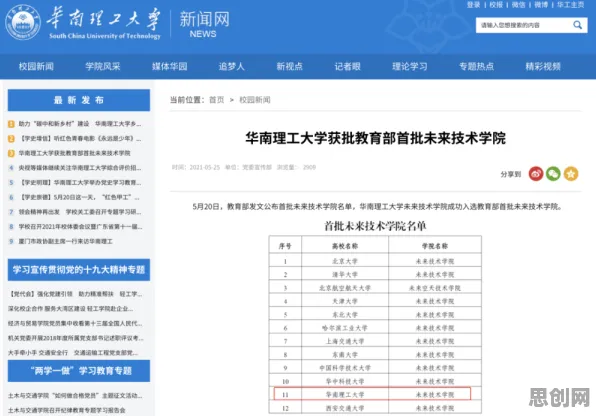Open item 机关党委开展2018年度所属党支部书记述职

coord(76,338)
